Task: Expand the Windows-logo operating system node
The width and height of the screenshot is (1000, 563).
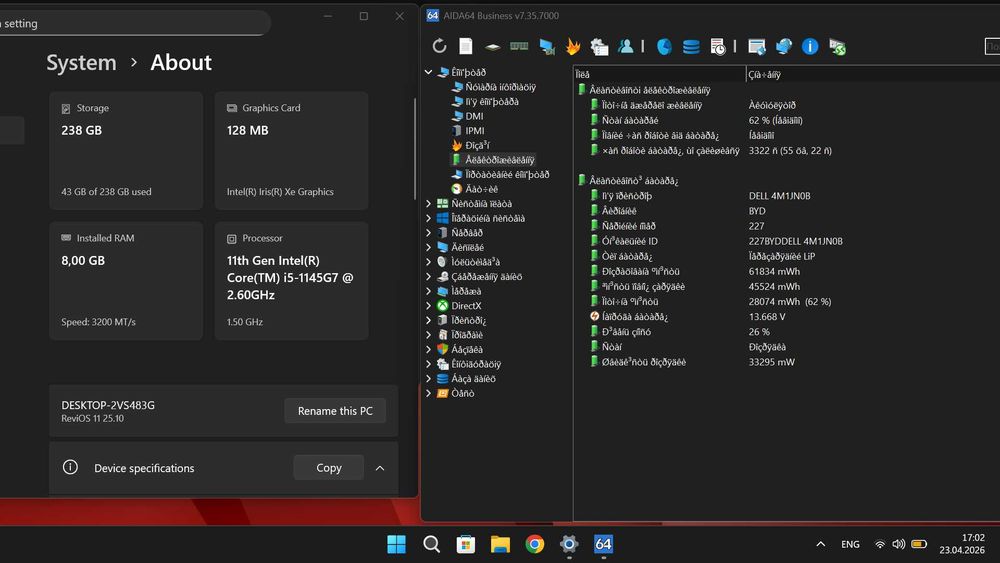Action: 429,218
